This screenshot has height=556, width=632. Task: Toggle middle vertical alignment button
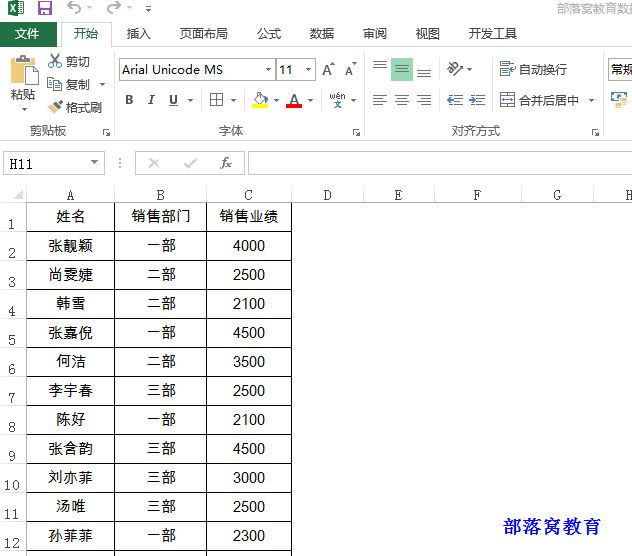pyautogui.click(x=402, y=69)
